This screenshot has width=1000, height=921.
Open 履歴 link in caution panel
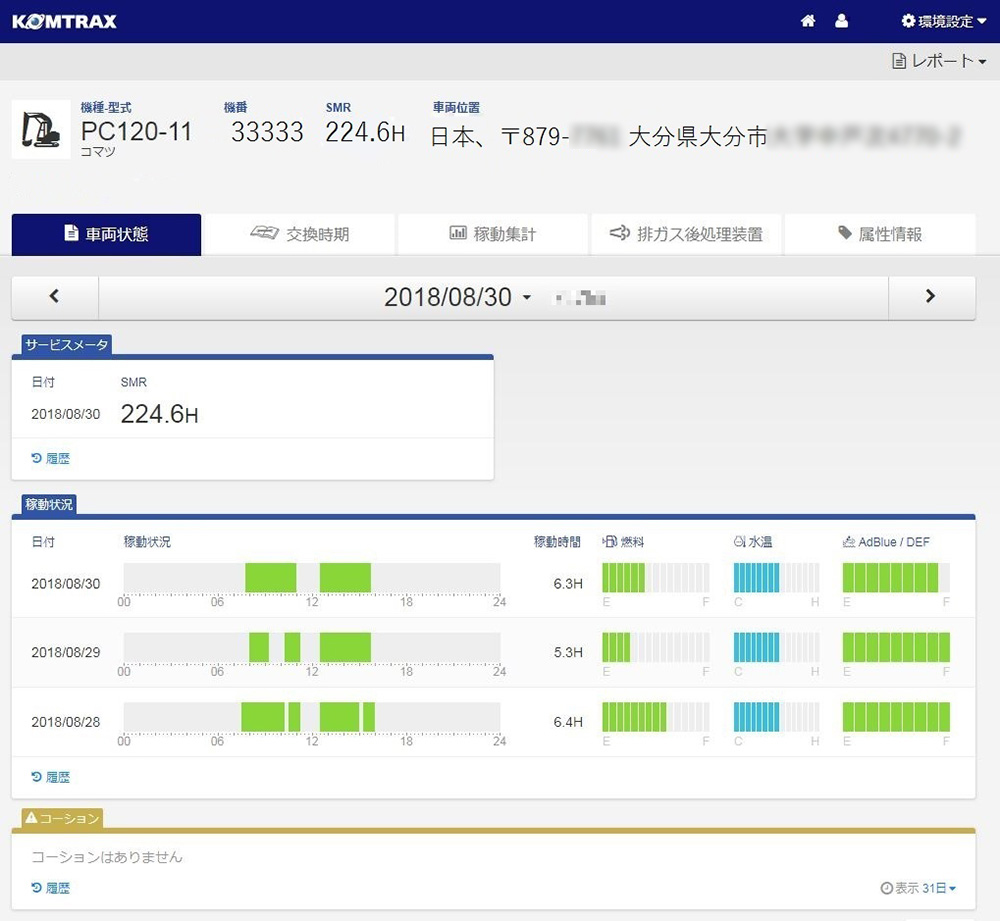coord(51,888)
